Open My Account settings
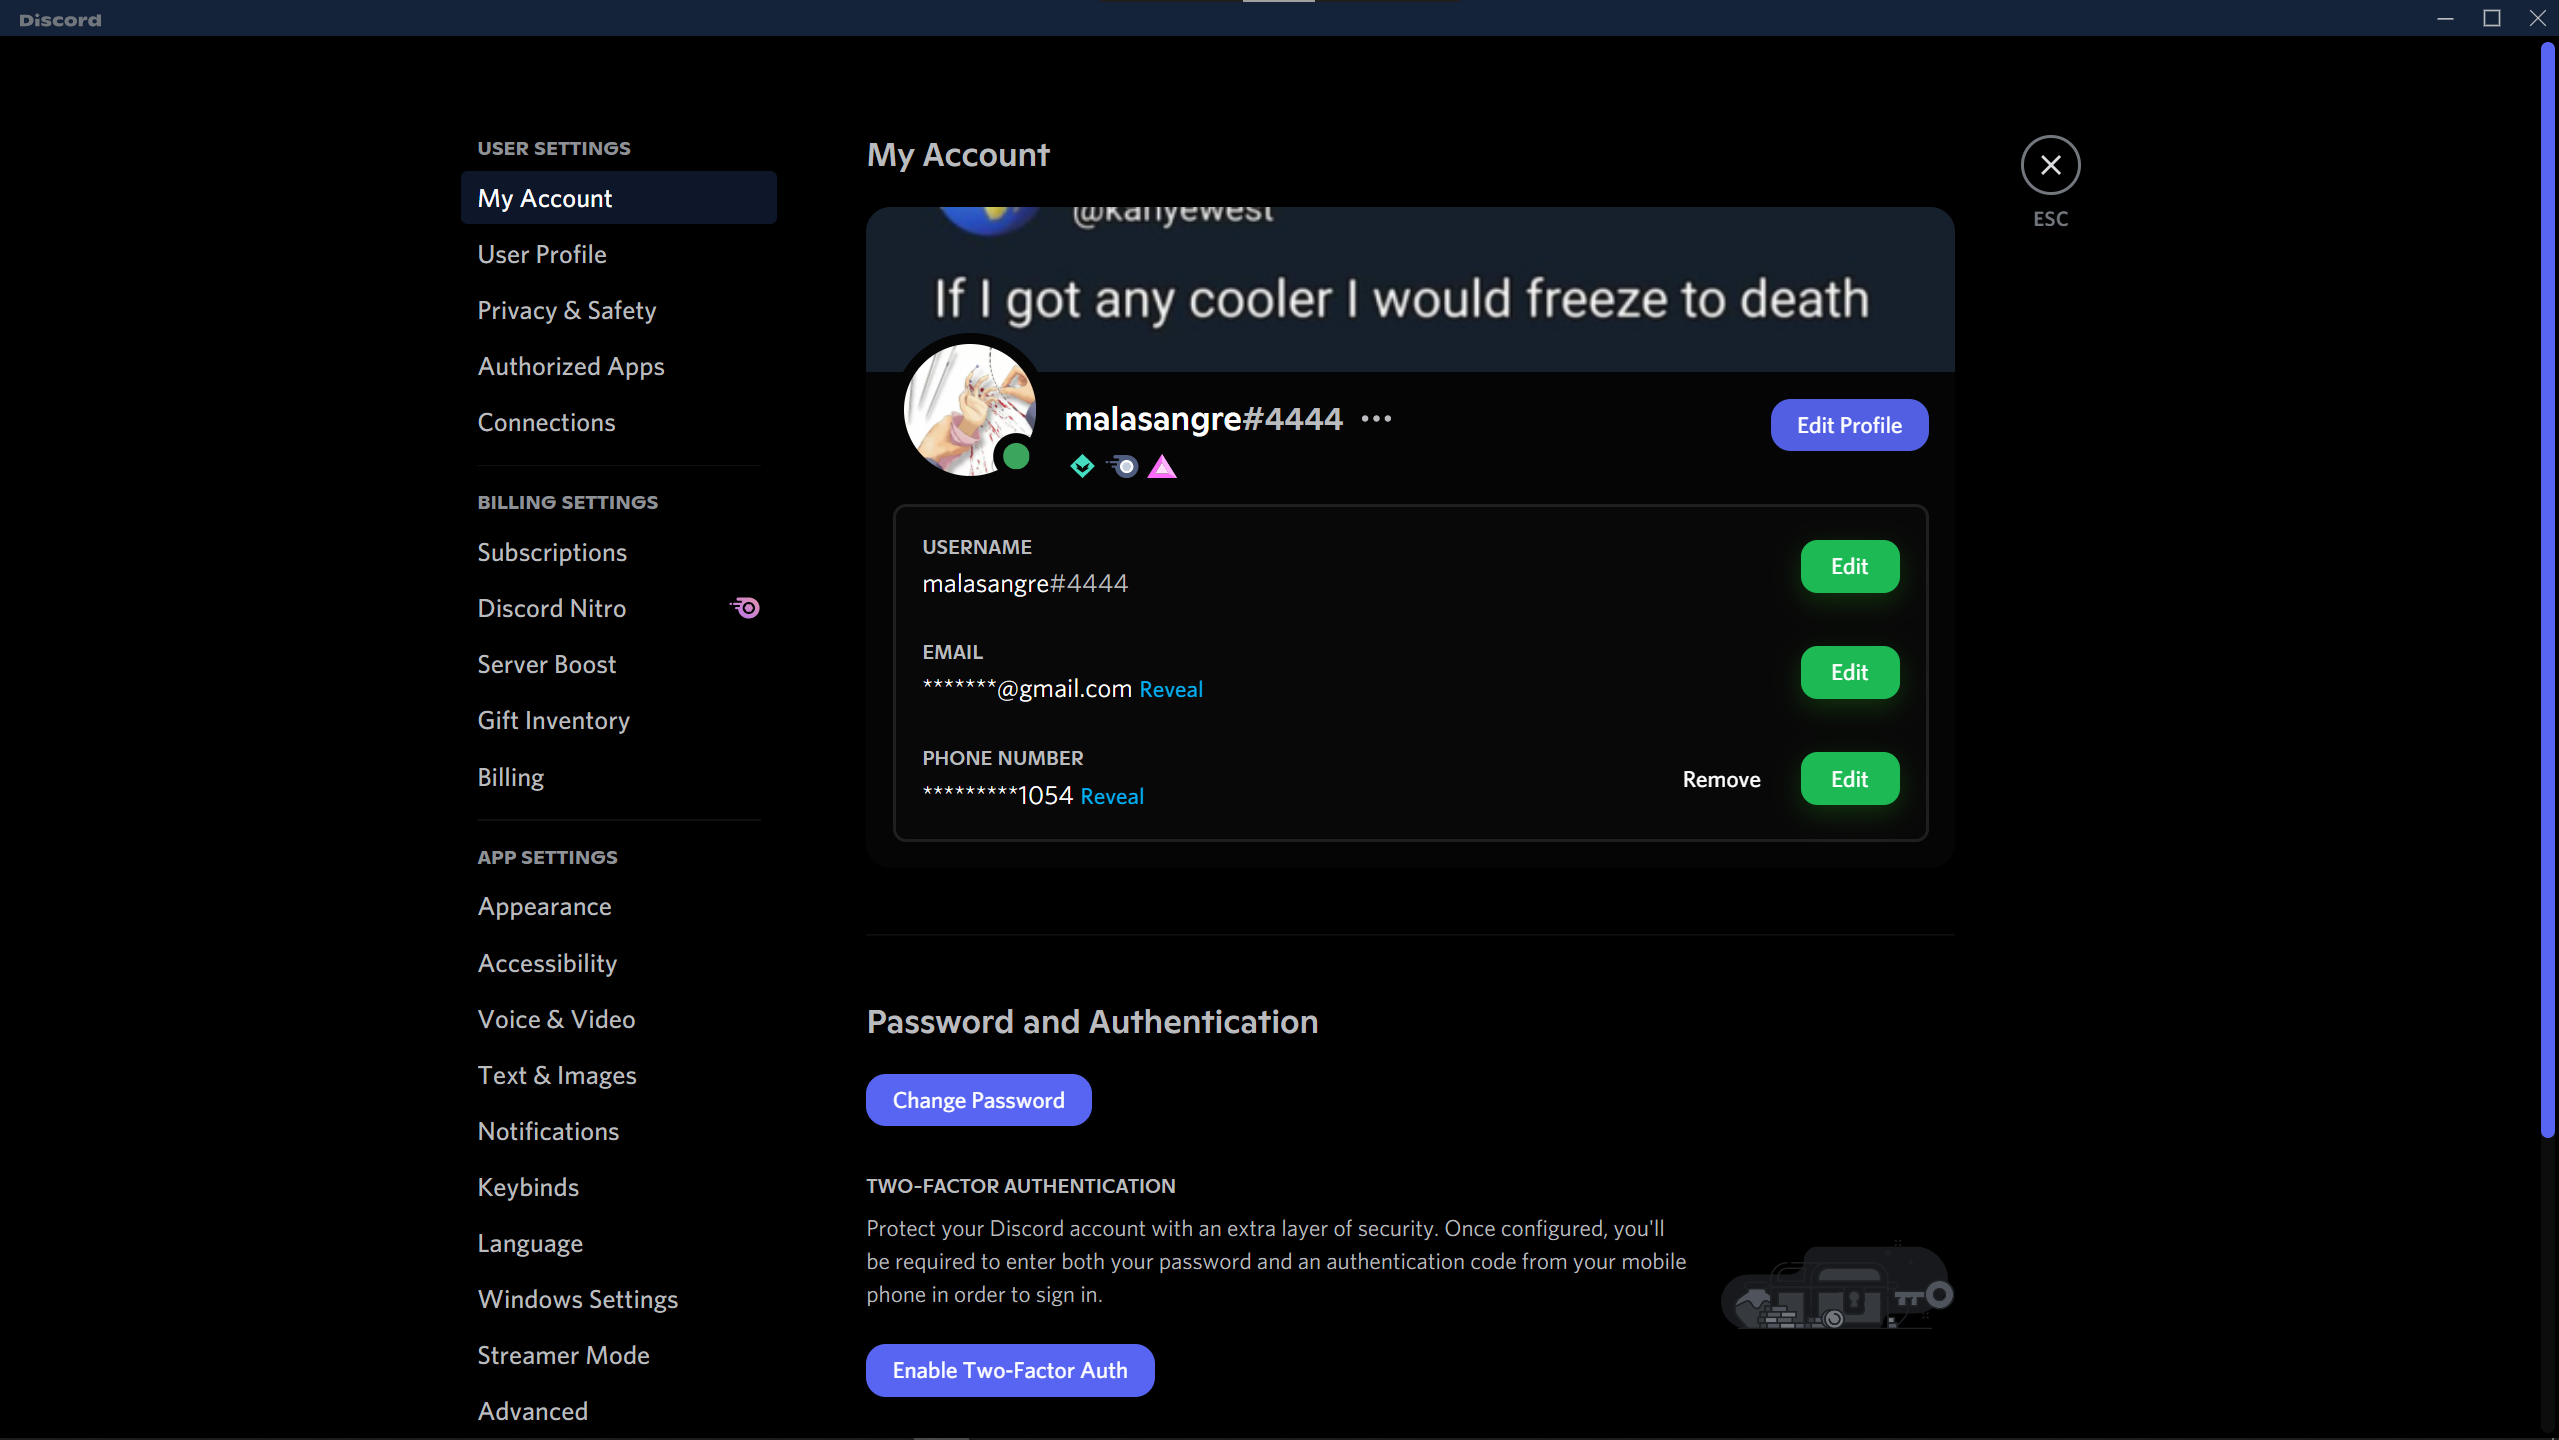The image size is (2559, 1440). [619, 198]
